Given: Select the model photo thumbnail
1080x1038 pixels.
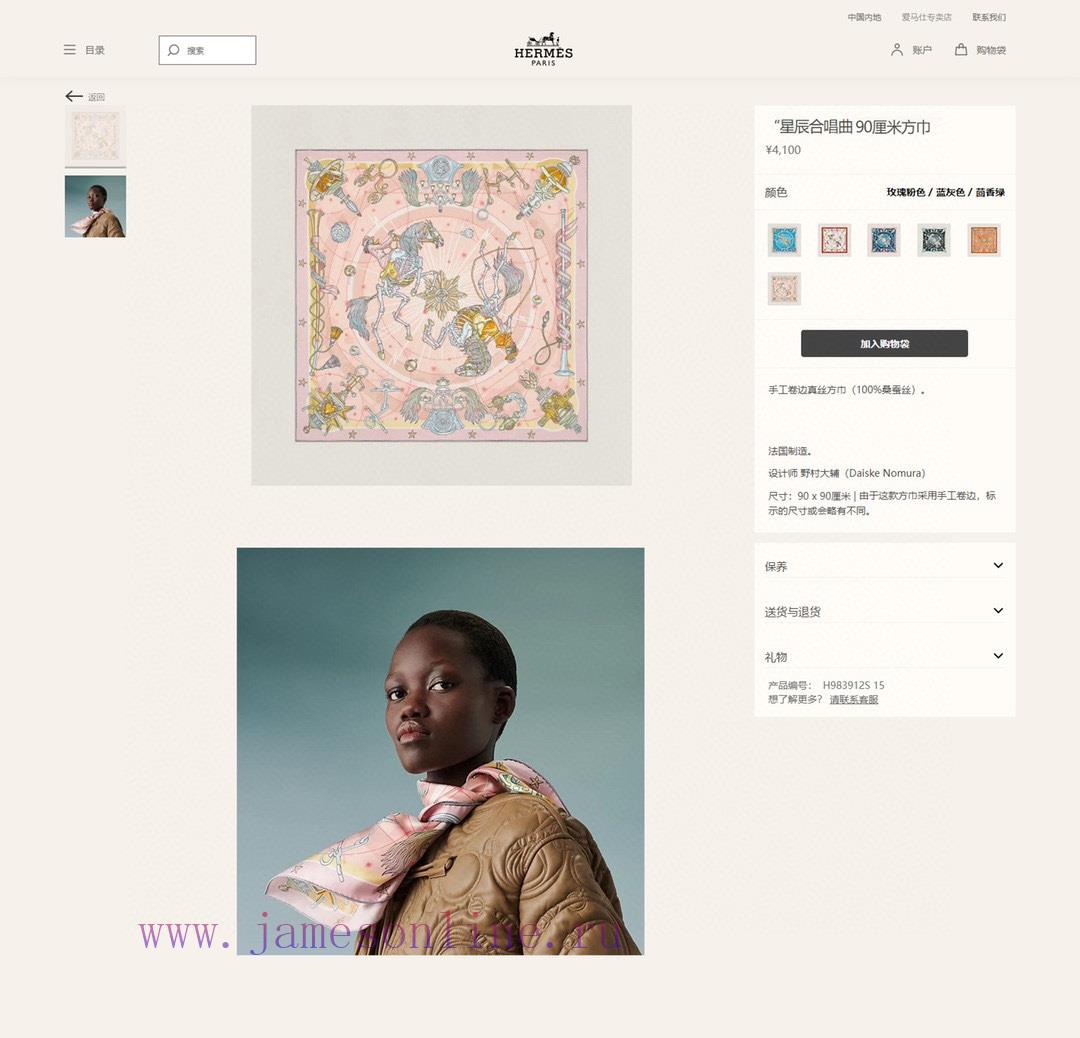Looking at the screenshot, I should (95, 206).
